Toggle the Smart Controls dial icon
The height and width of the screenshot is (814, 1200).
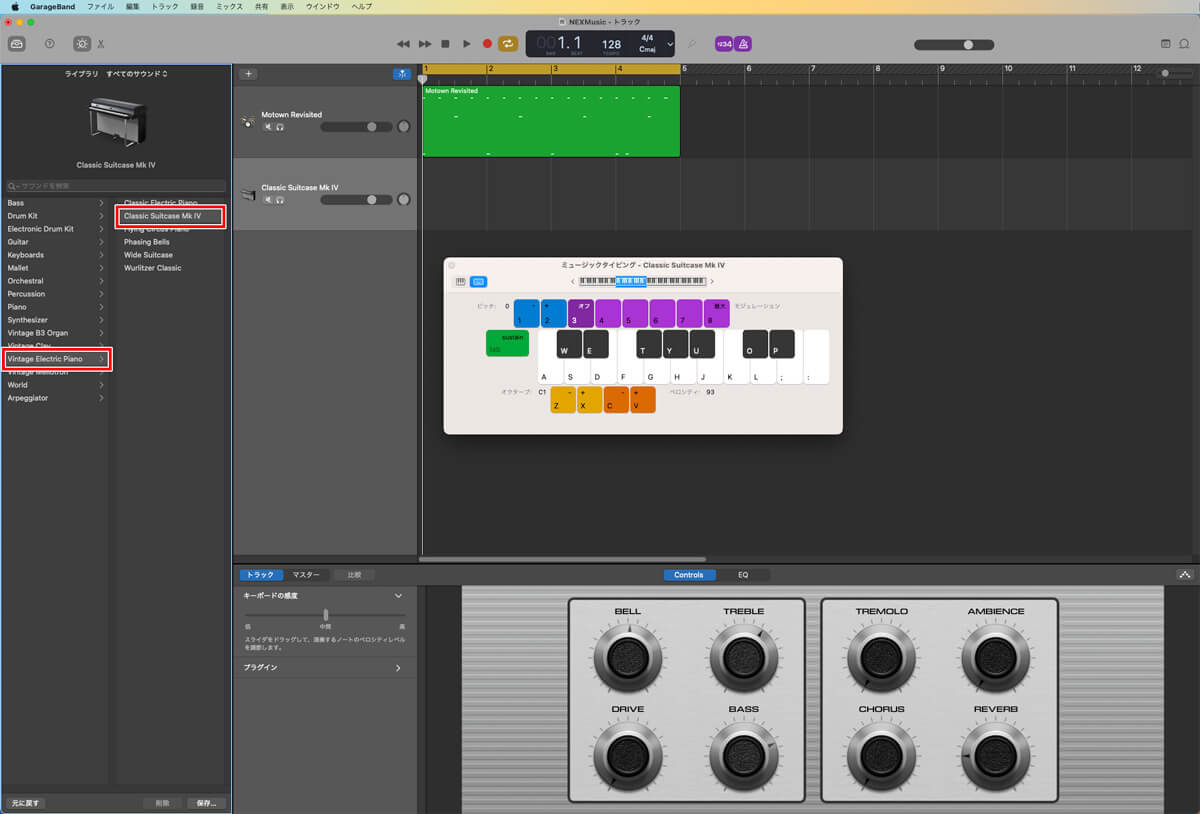point(81,44)
